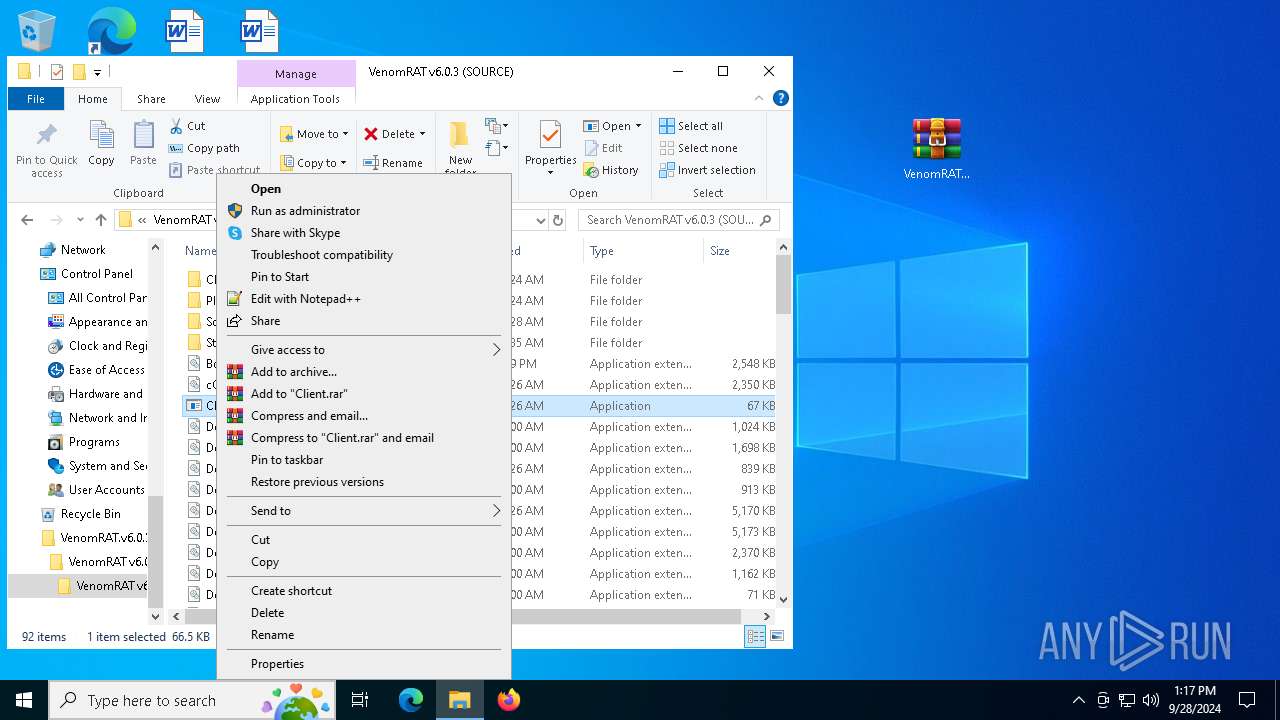
Task: Choose Compress and email...
Action: 364,416
